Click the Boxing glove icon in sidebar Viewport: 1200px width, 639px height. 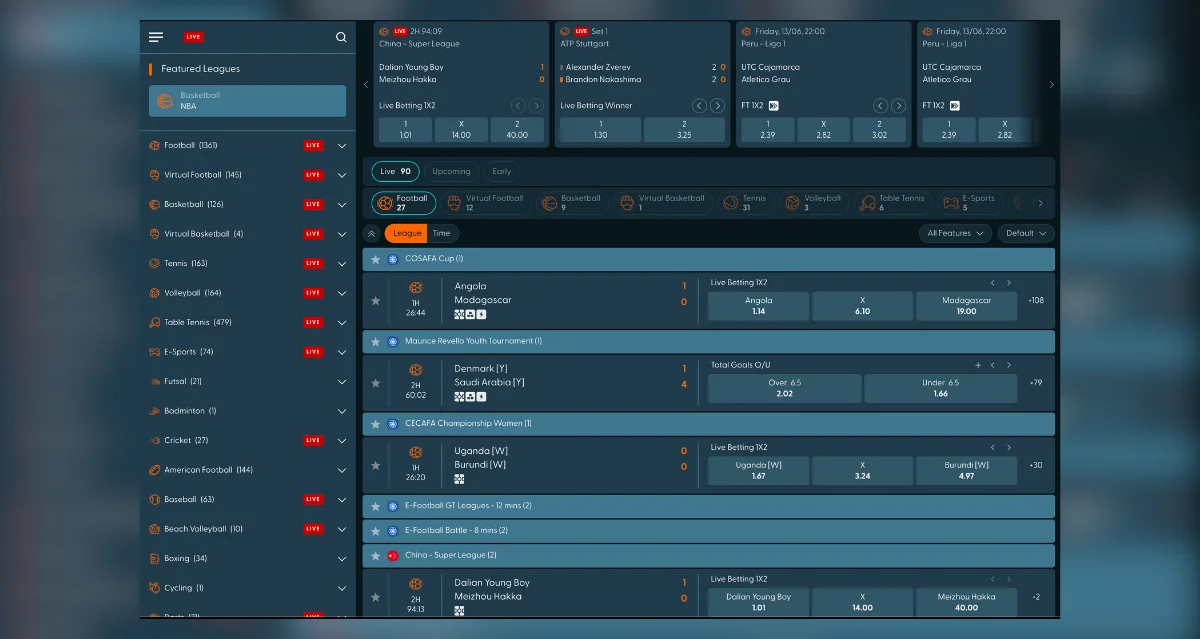pos(155,558)
